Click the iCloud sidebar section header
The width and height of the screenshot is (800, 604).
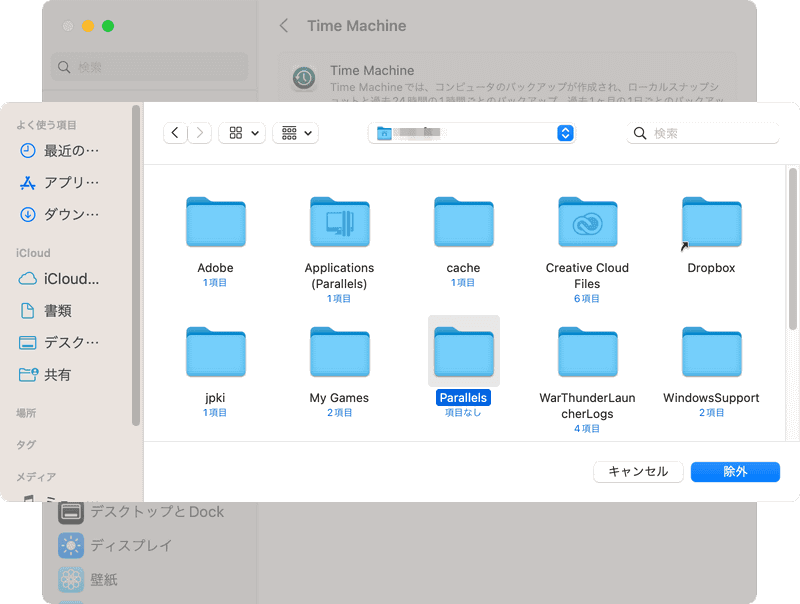[x=33, y=253]
